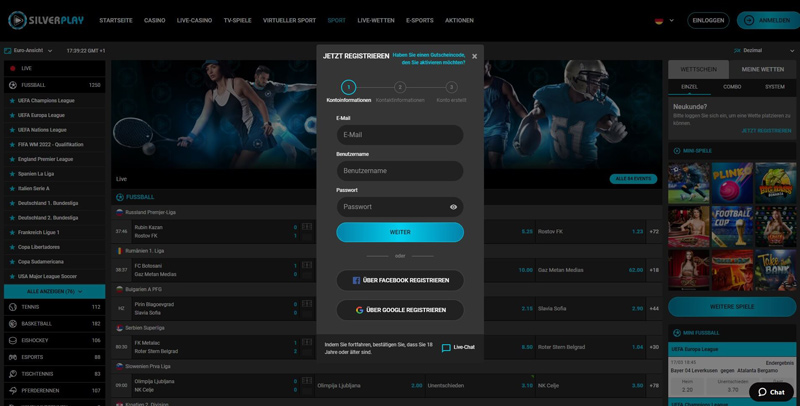This screenshot has height=406, width=800.
Task: Close the registration dialog
Action: click(x=474, y=56)
